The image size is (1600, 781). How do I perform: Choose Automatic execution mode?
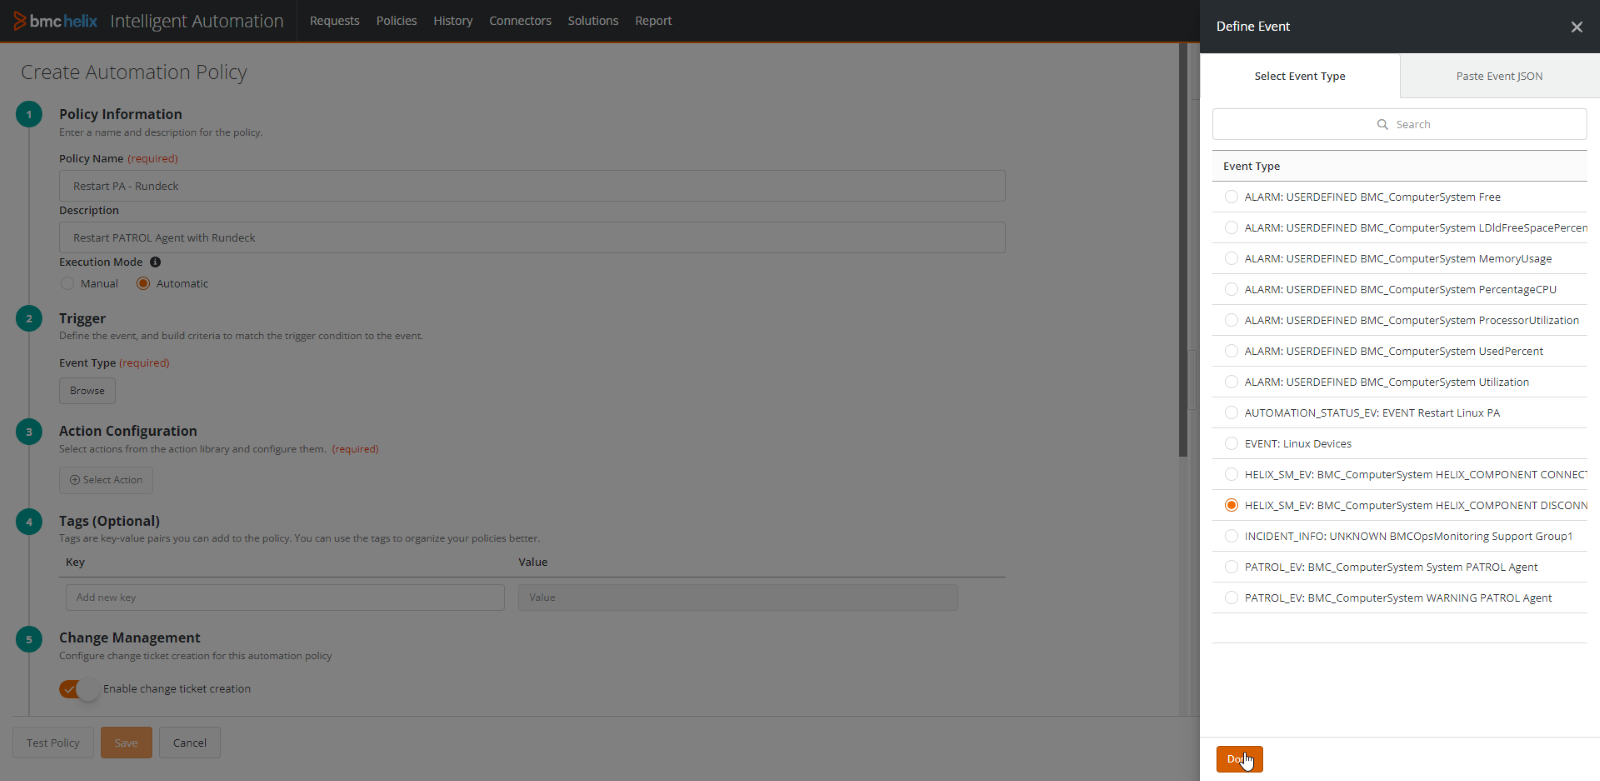tap(143, 284)
